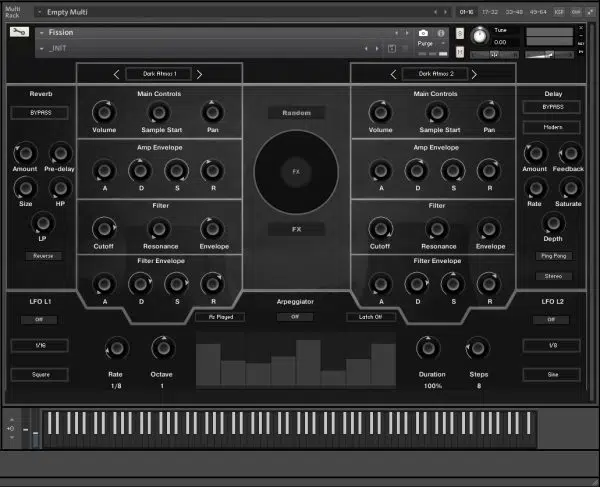Go to previous Dark Atmos 1 sample
600x487 pixels.
[116, 74]
